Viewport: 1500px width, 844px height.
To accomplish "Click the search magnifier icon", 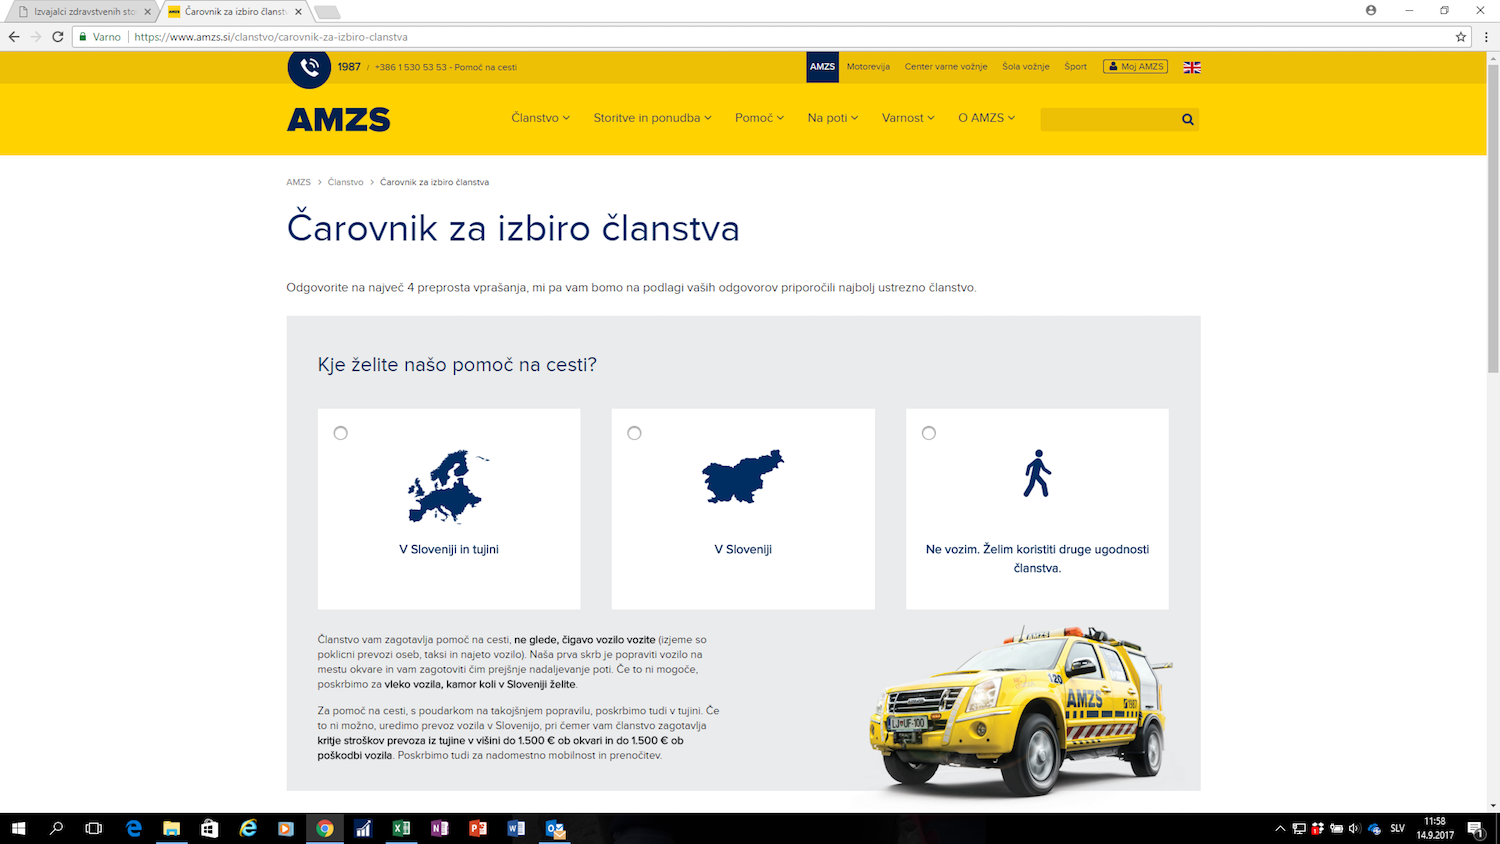I will (1187, 120).
